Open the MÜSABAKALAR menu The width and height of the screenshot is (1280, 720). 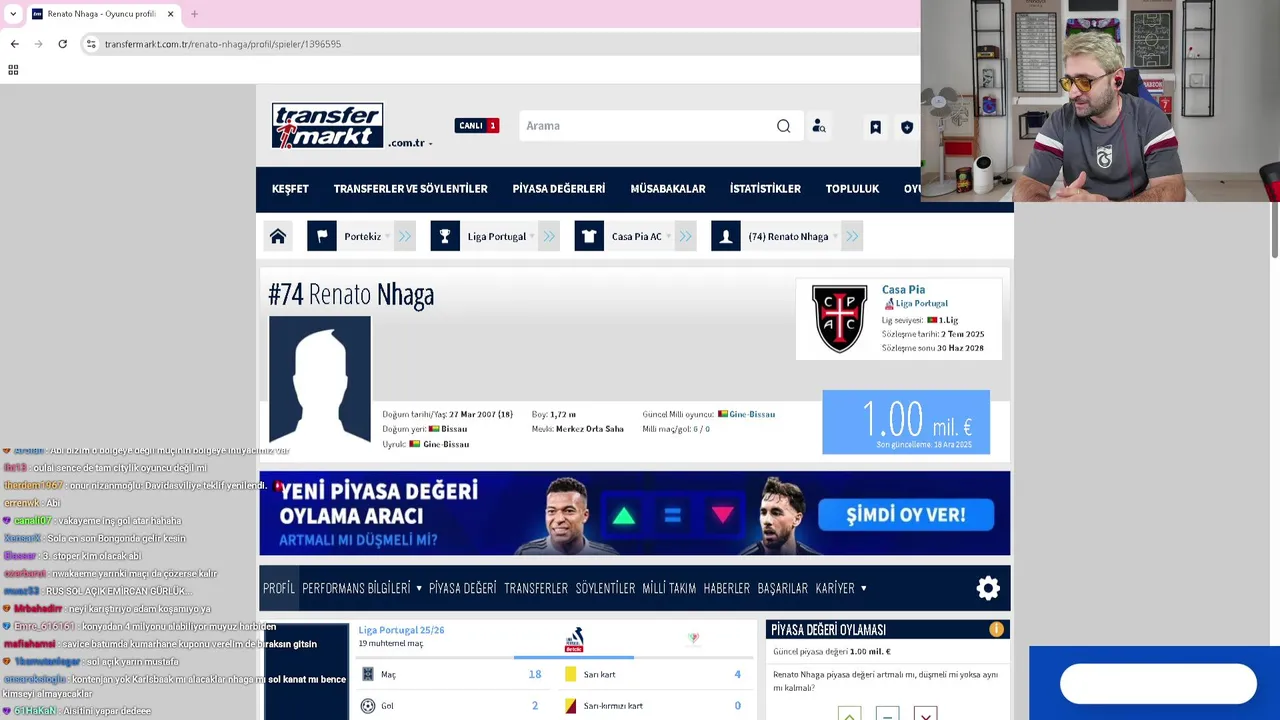click(668, 189)
